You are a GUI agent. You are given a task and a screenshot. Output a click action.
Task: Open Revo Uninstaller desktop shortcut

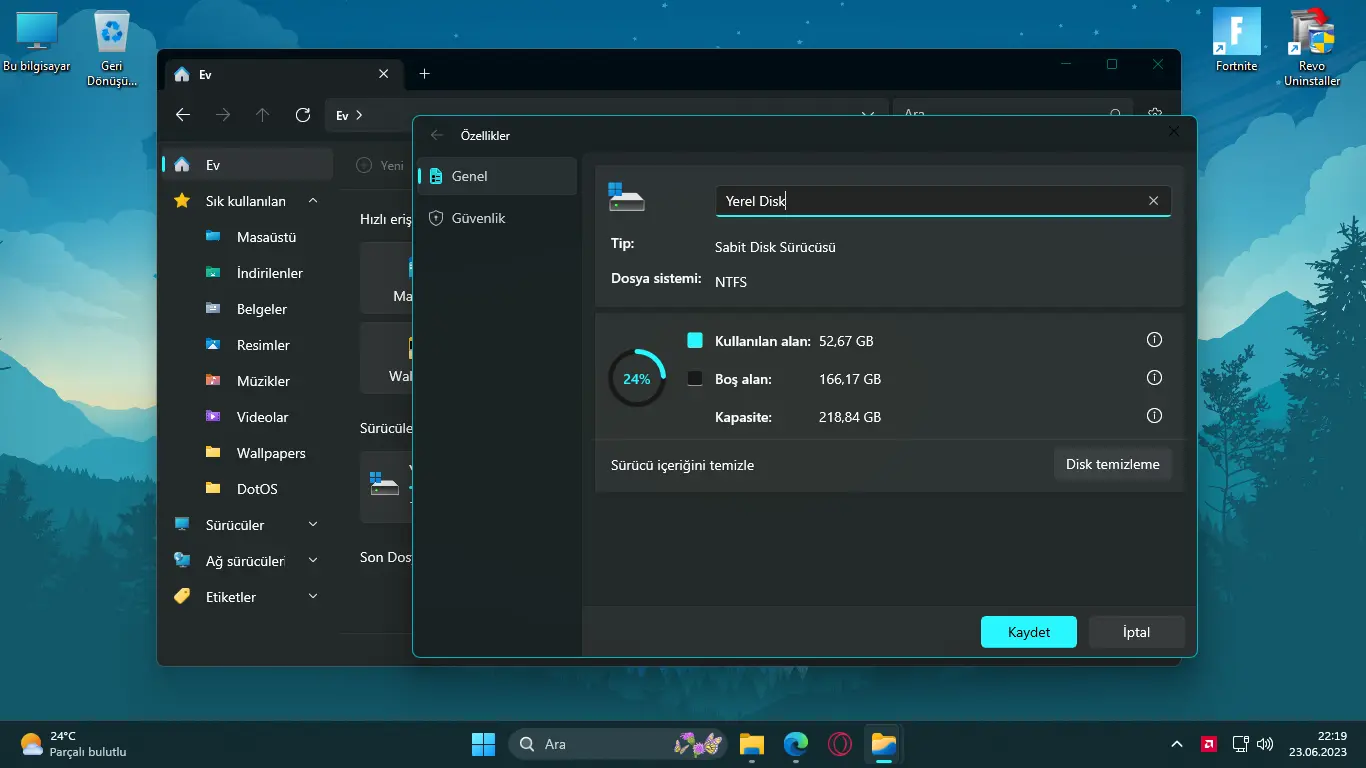(1312, 48)
